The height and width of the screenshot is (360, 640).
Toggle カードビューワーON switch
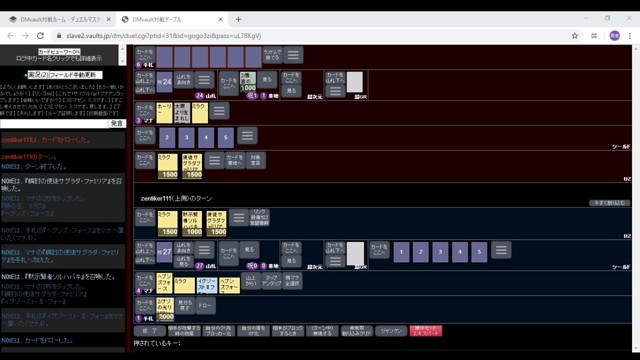pos(60,52)
